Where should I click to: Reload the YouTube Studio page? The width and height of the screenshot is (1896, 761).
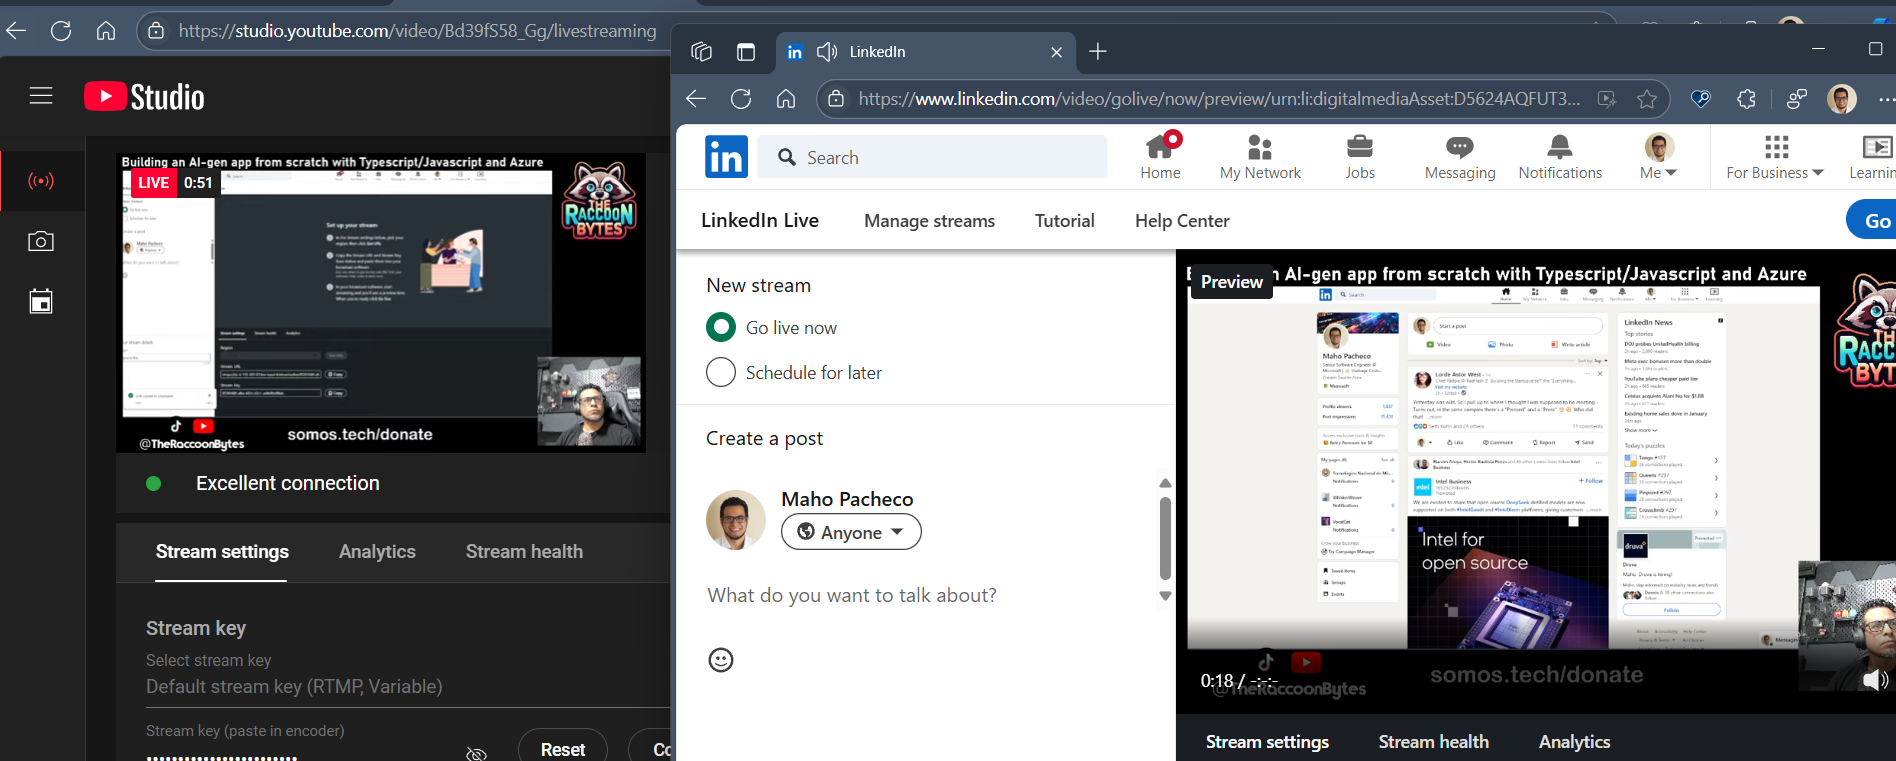(x=61, y=31)
